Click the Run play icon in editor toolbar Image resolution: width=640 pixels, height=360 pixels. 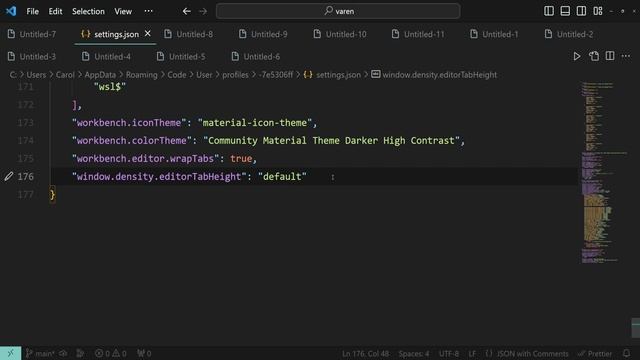[577, 56]
